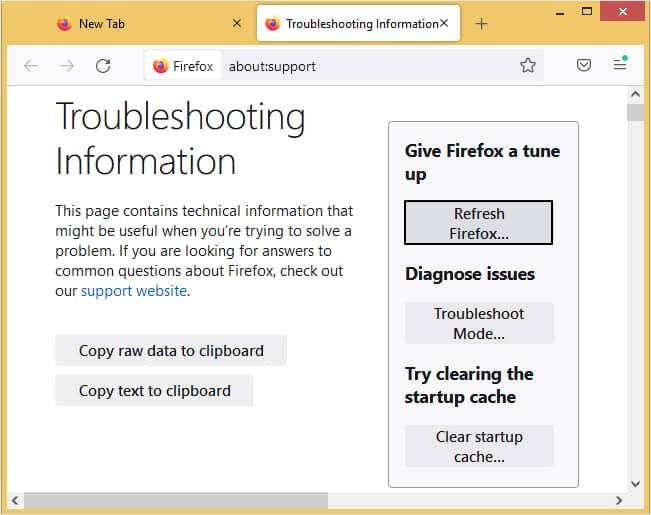Click the Give Firefox a tune up heading
Viewport: 651px width, 515px height.
(x=482, y=162)
